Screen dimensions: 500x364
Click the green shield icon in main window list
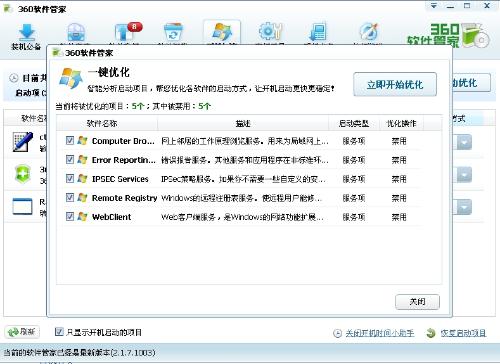tap(23, 174)
